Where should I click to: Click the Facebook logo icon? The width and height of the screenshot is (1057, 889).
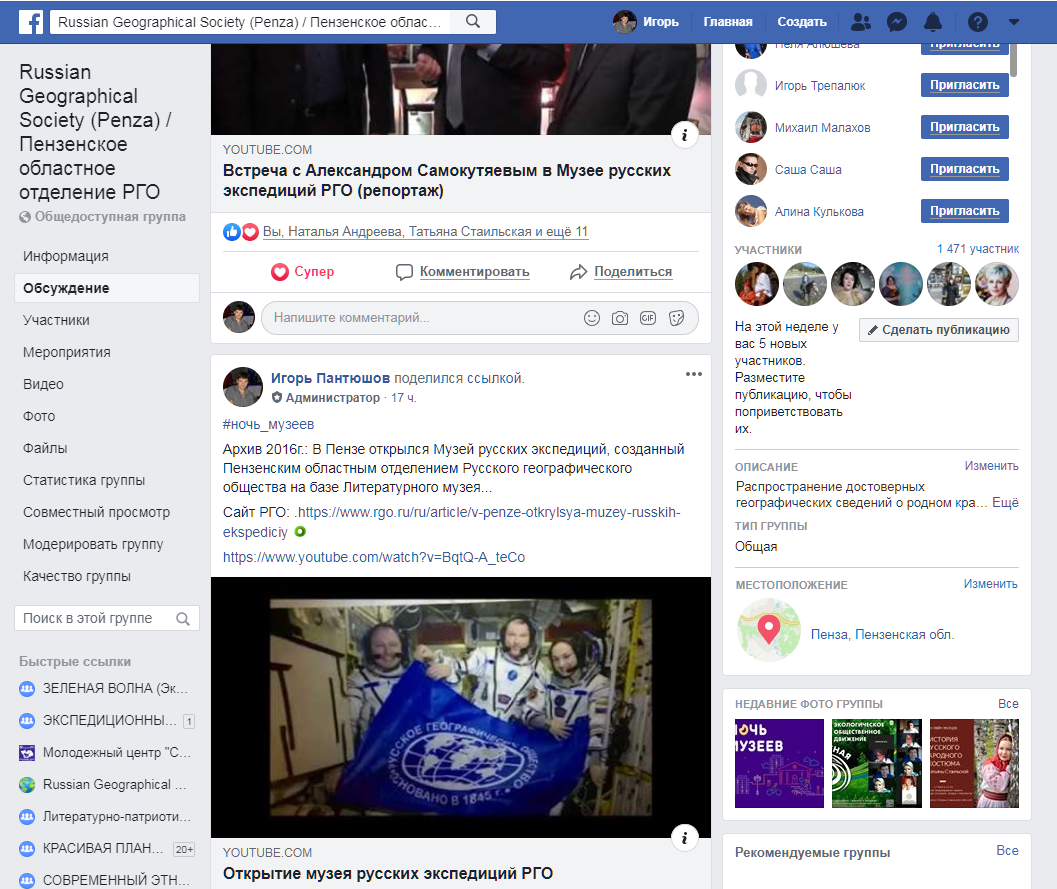[x=31, y=22]
